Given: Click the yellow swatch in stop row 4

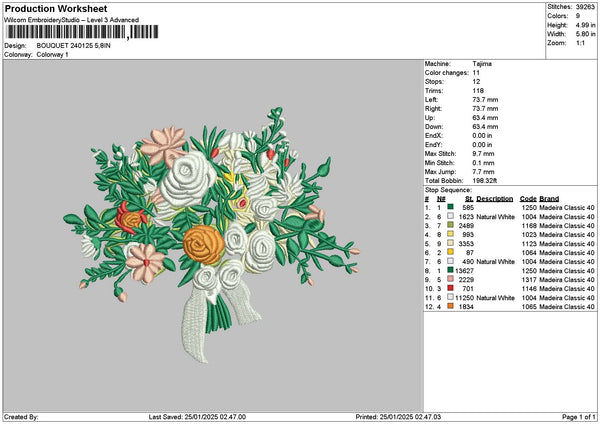Looking at the screenshot, I should pyautogui.click(x=450, y=234).
